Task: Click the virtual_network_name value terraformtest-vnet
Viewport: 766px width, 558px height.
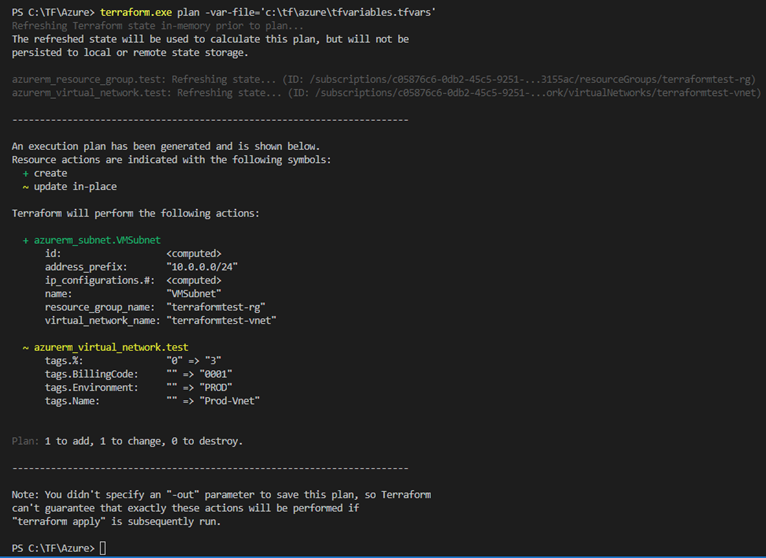Action: click(221, 321)
